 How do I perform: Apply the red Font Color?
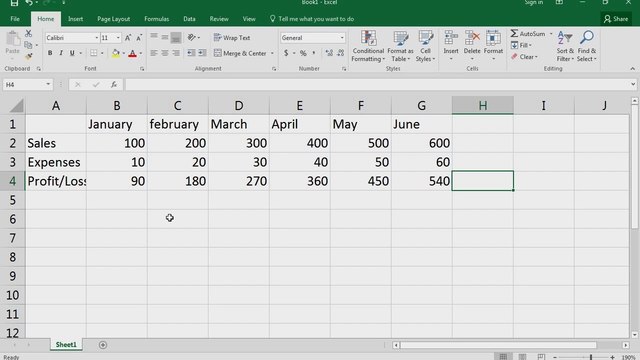(132, 53)
